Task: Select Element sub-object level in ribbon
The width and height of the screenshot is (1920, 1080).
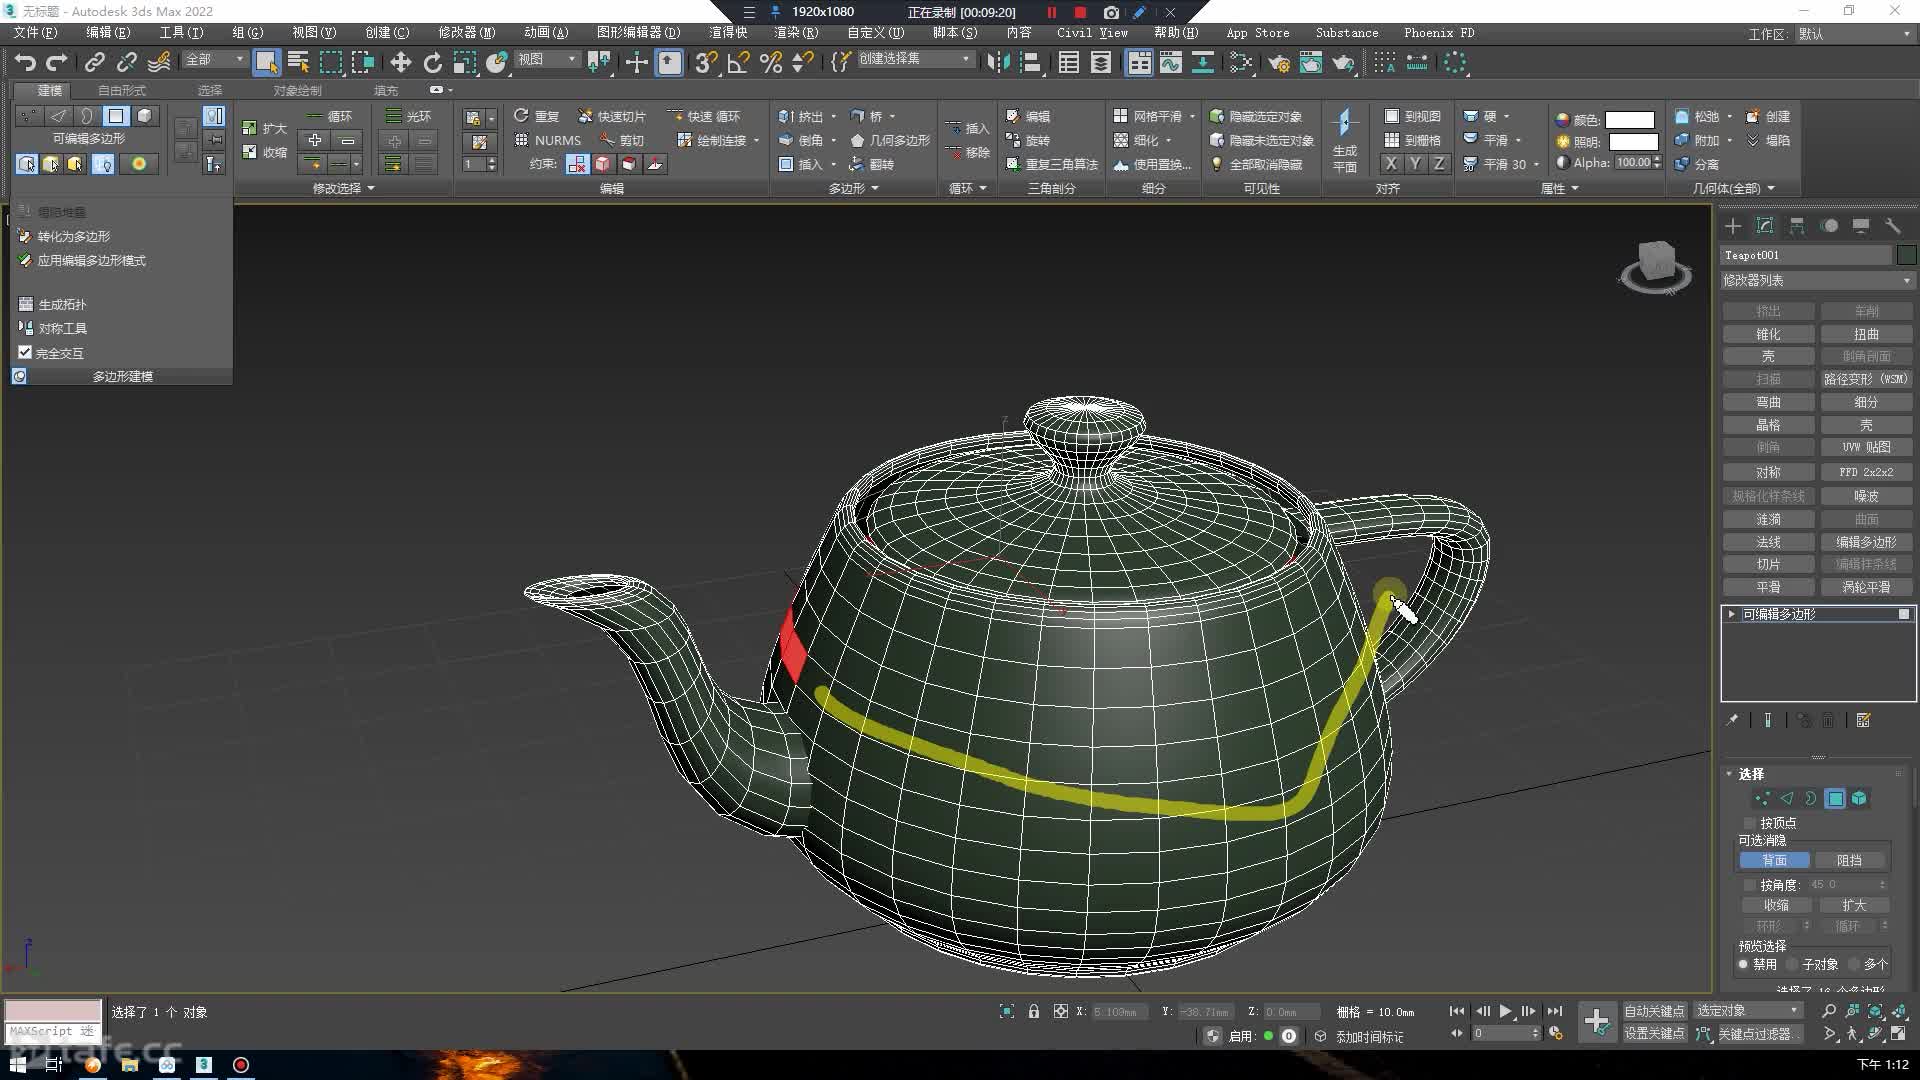Action: pos(145,116)
